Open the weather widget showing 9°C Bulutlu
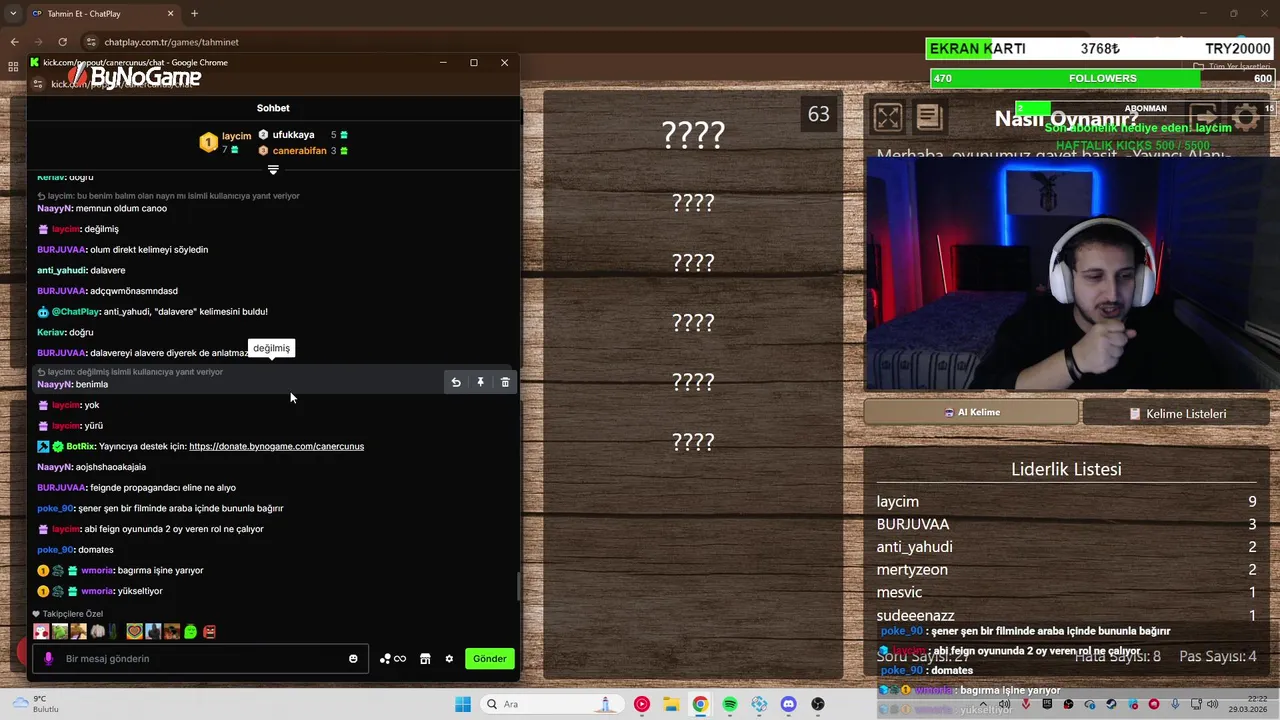 point(34,704)
